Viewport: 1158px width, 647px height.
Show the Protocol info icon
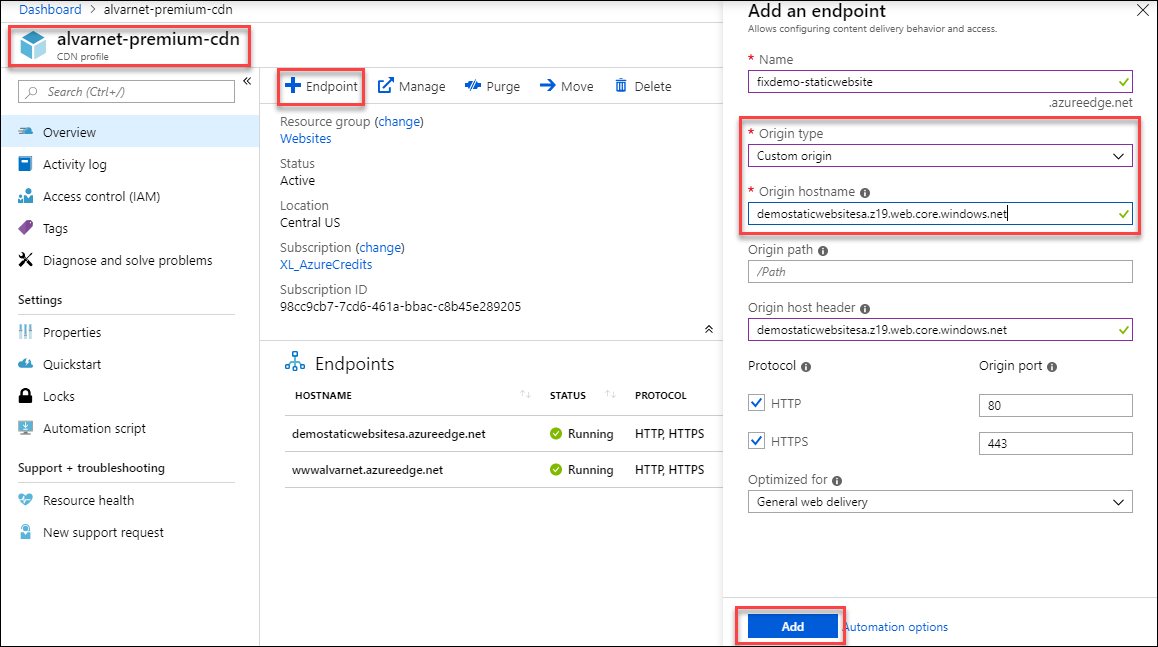(806, 367)
